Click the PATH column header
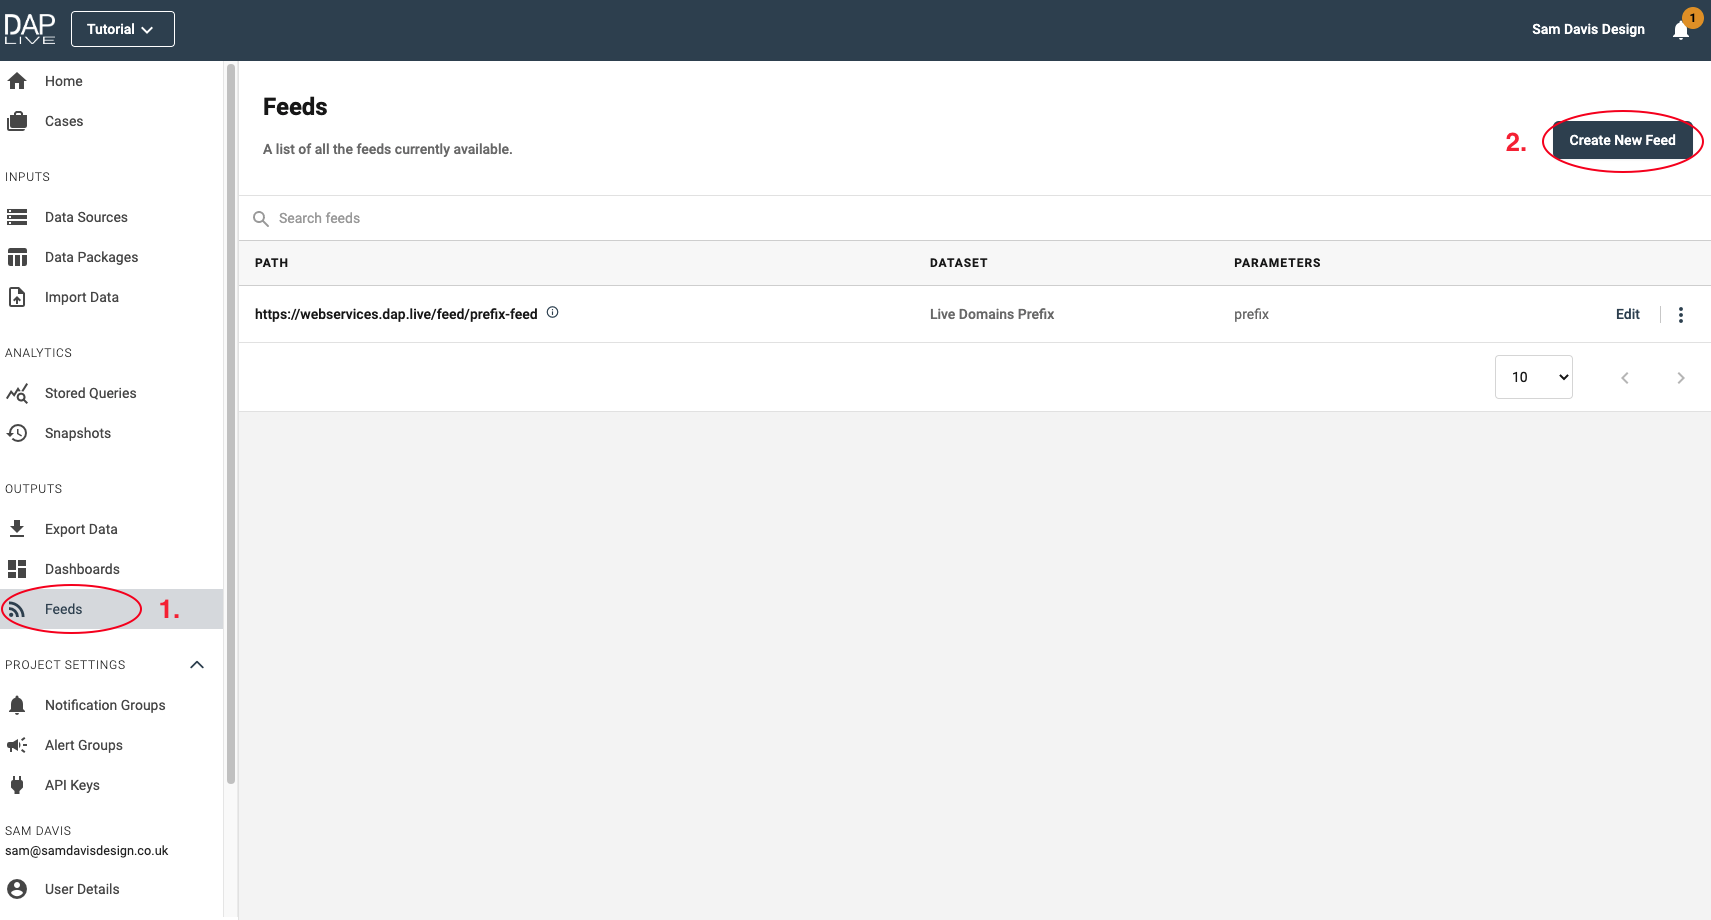Screen dimensions: 1711x920 271,263
